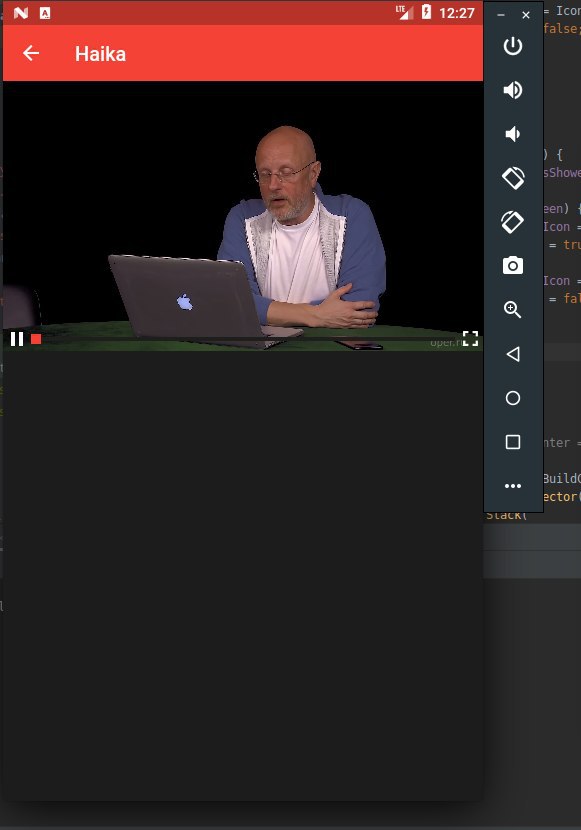Viewport: 581px width, 830px height.
Task: Lower the emulator volume
Action: [513, 134]
